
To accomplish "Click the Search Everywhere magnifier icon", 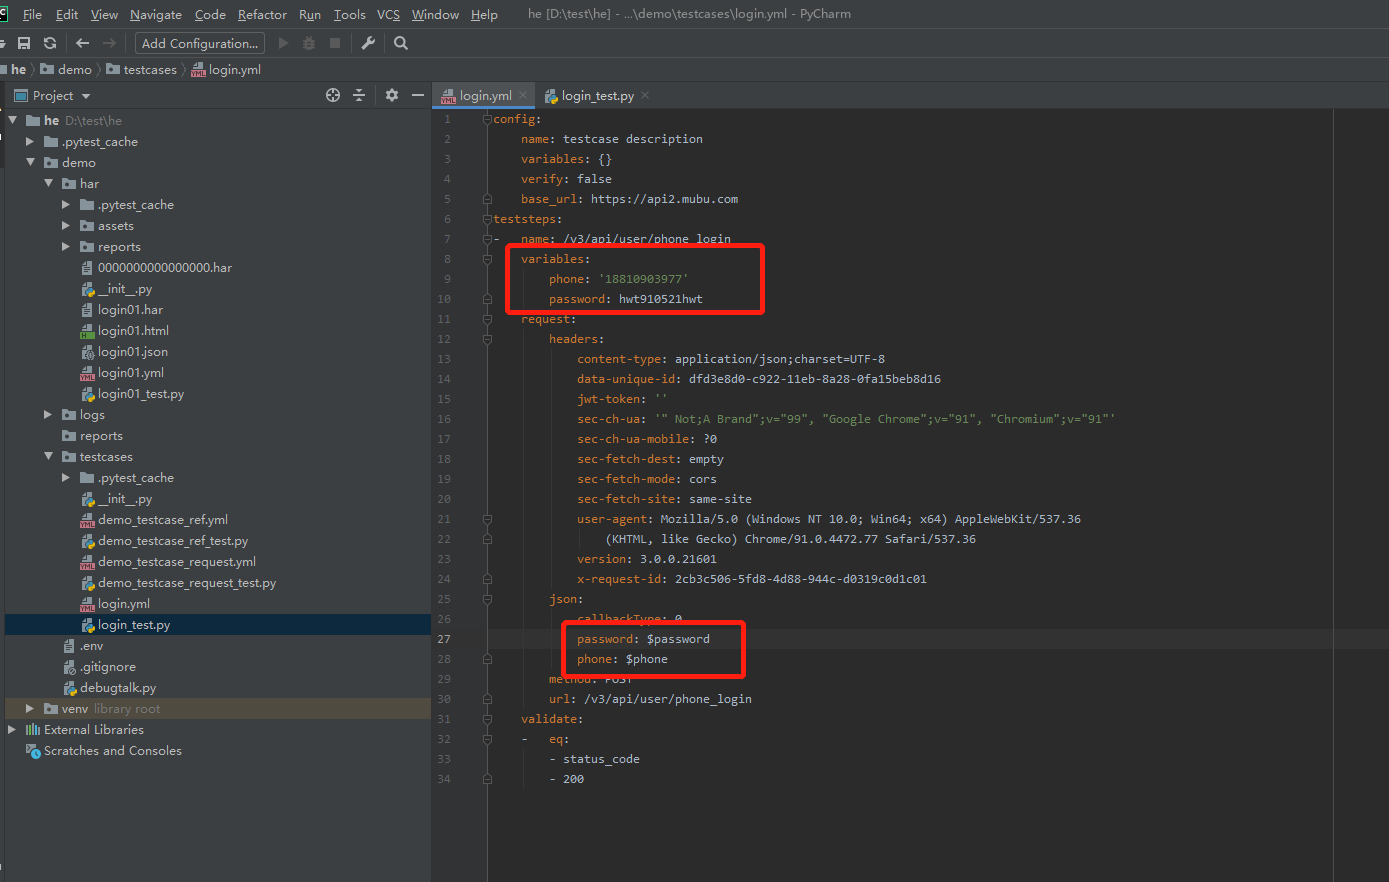I will coord(401,43).
